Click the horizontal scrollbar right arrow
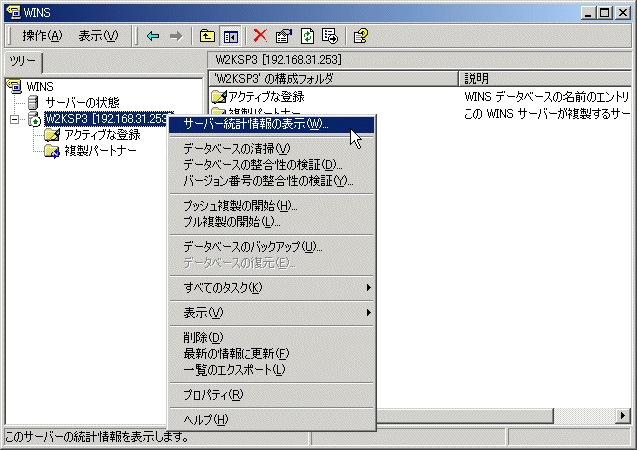The height and width of the screenshot is (450, 637). pyautogui.click(x=623, y=415)
